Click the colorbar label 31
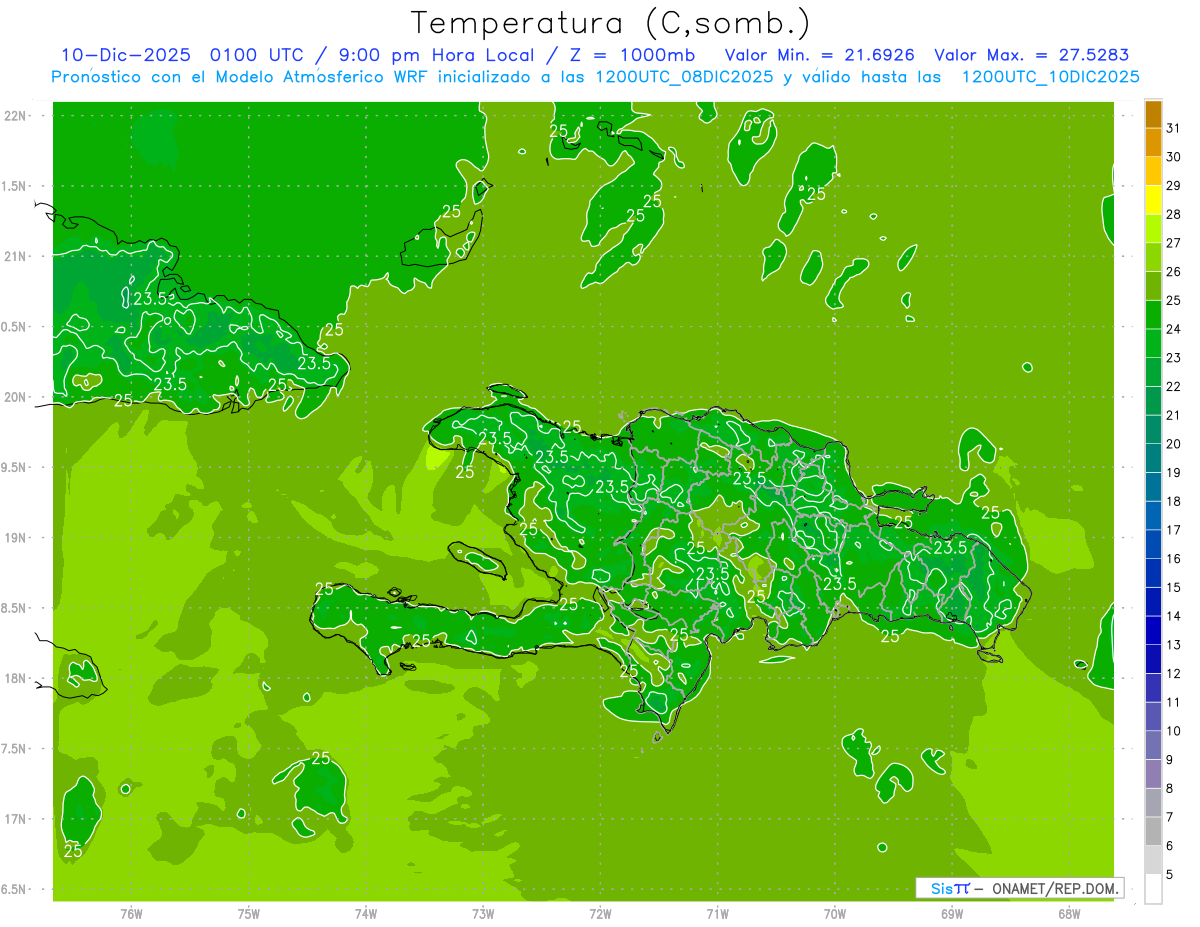The height and width of the screenshot is (927, 1200). pos(1173,128)
